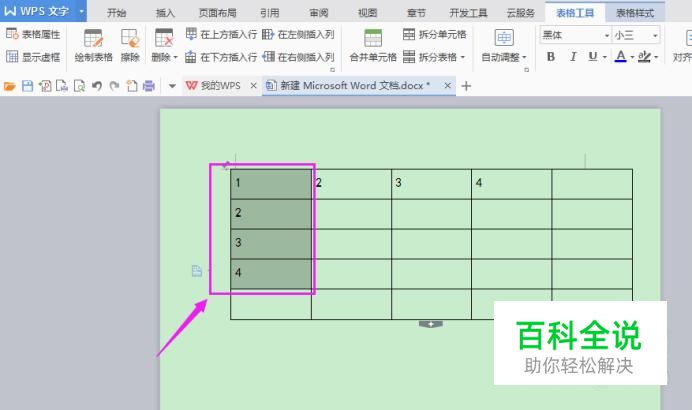This screenshot has width=692, height=410.
Task: Switch to the 章节 tab
Action: 416,13
